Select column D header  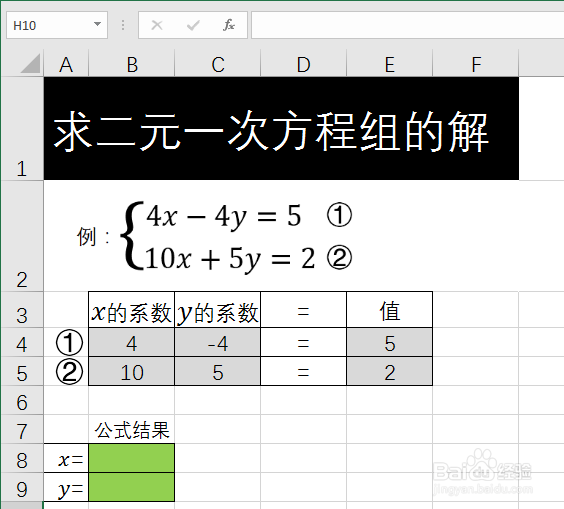[x=304, y=64]
